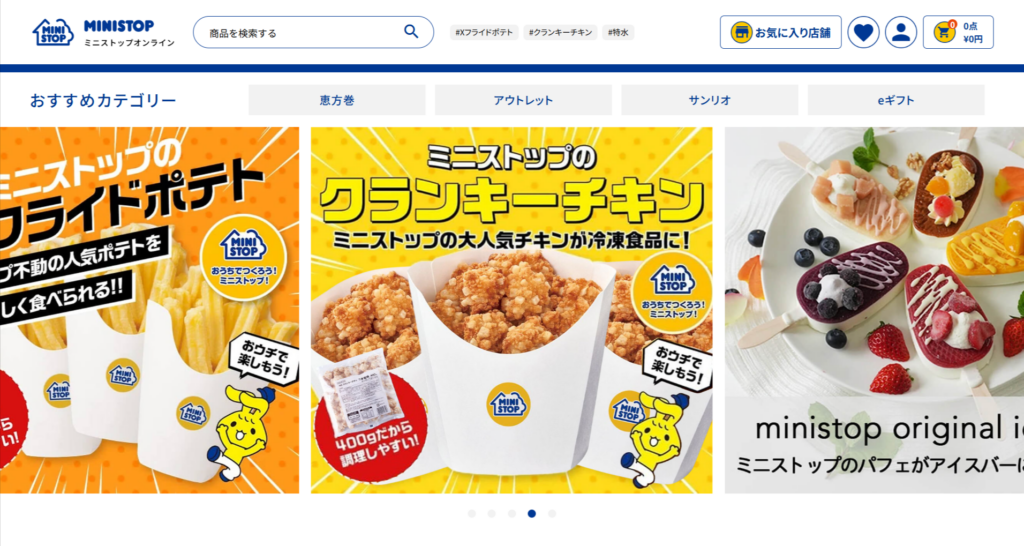Screen dimensions: 1024x546
Task: Go to first carousel slide dot
Action: tap(472, 513)
